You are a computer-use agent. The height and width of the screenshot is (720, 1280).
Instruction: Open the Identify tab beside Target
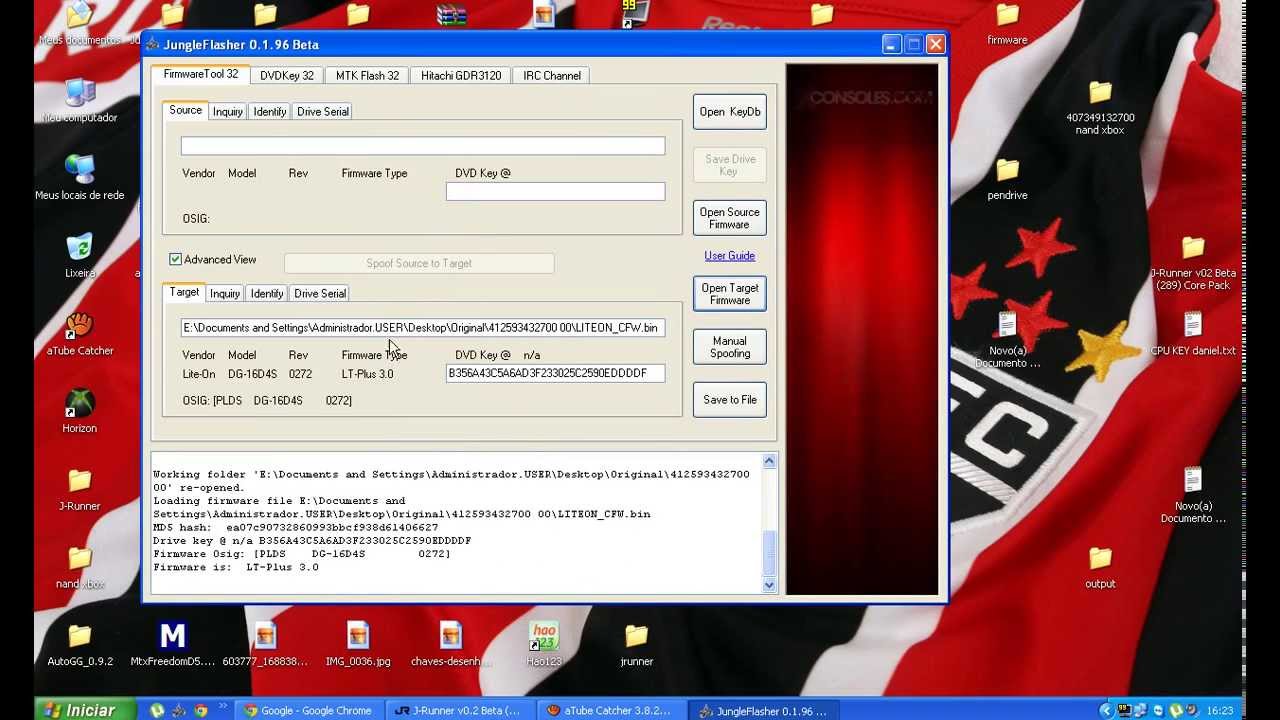267,293
